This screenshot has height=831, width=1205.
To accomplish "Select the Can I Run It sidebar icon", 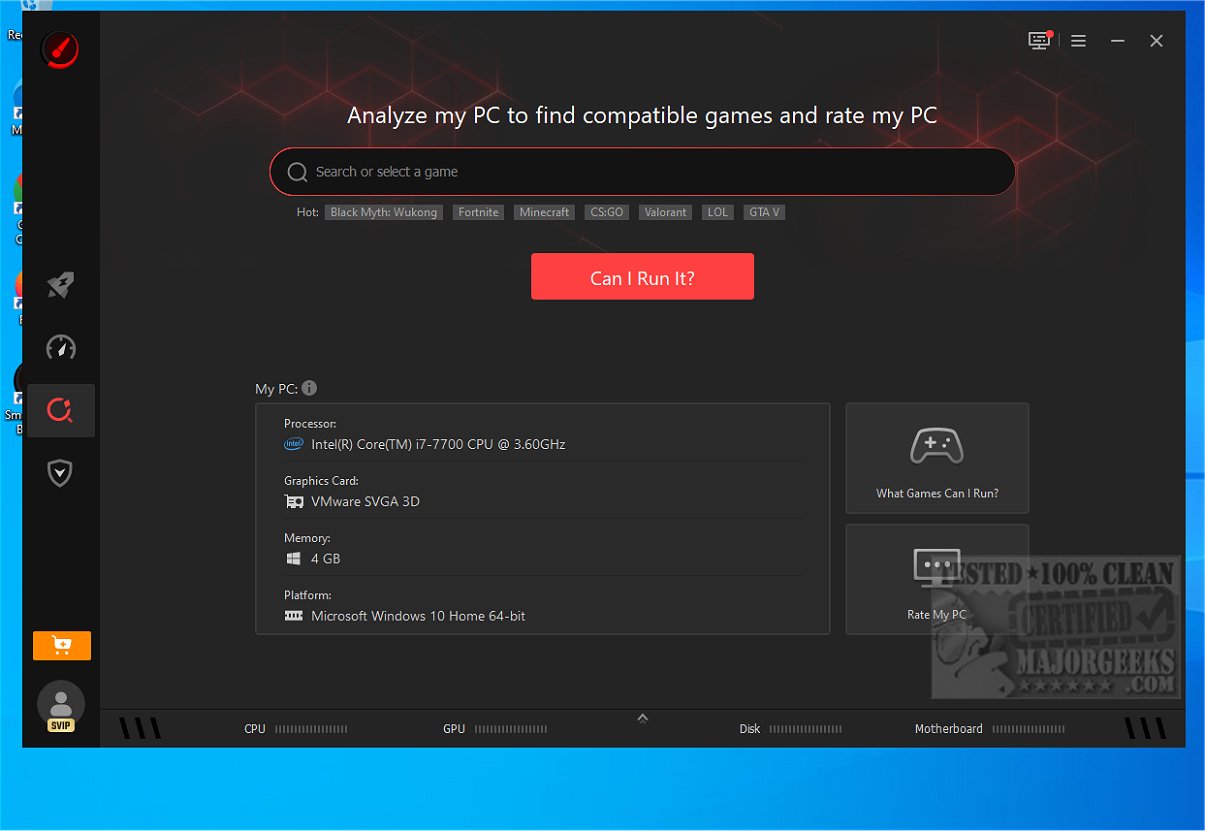I will click(61, 410).
